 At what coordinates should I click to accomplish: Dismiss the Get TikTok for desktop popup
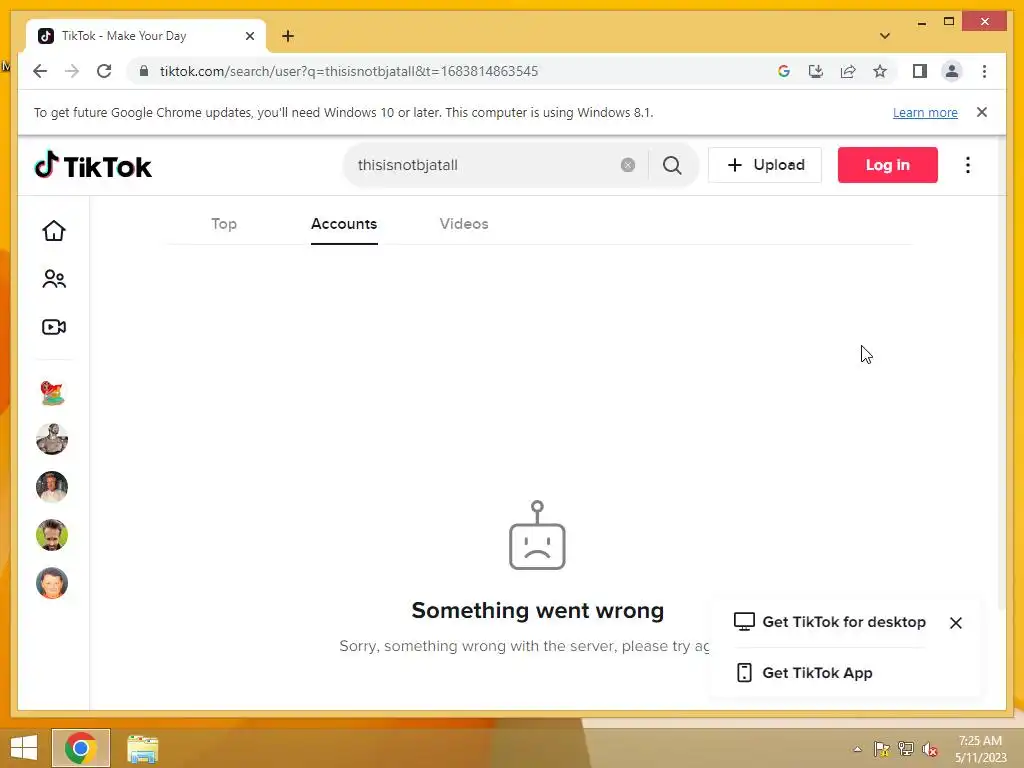955,623
